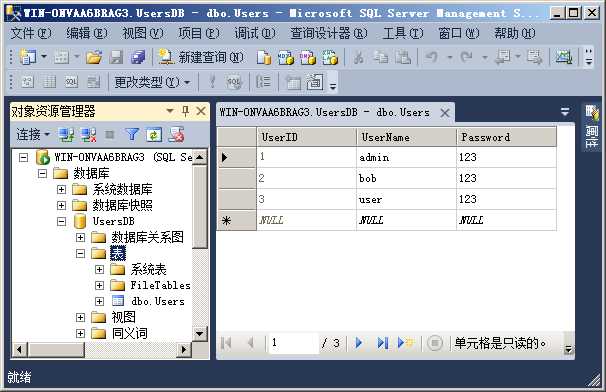
Task: Show the SQL pane icon
Action: pyautogui.click(x=71, y=82)
